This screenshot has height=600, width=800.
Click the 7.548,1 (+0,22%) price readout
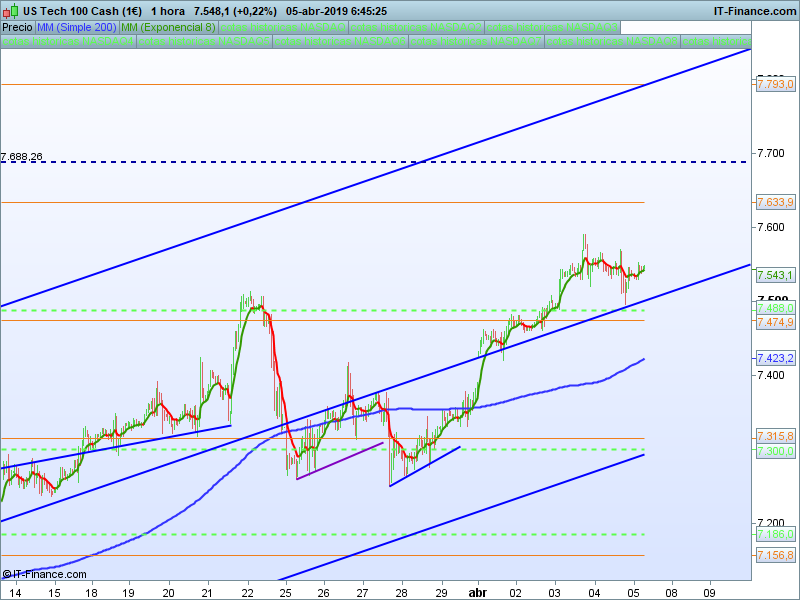pos(235,11)
